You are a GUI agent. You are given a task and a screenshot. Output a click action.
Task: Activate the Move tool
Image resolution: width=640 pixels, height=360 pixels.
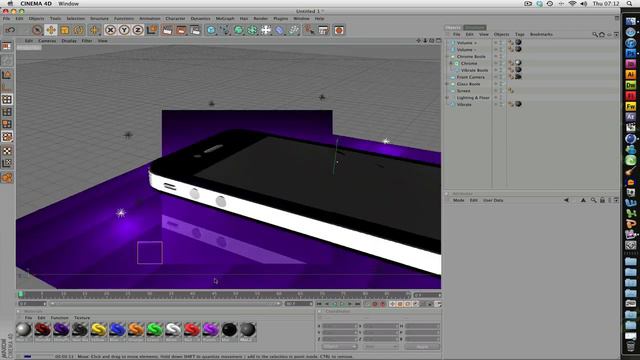pos(51,30)
